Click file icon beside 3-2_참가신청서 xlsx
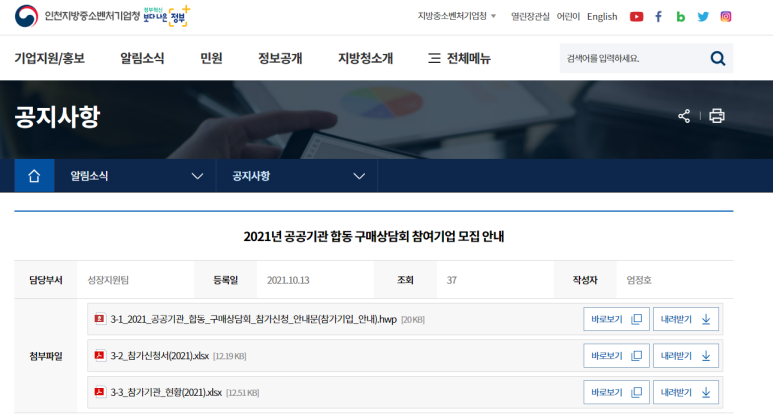Image resolution: width=773 pixels, height=418 pixels. (100, 355)
